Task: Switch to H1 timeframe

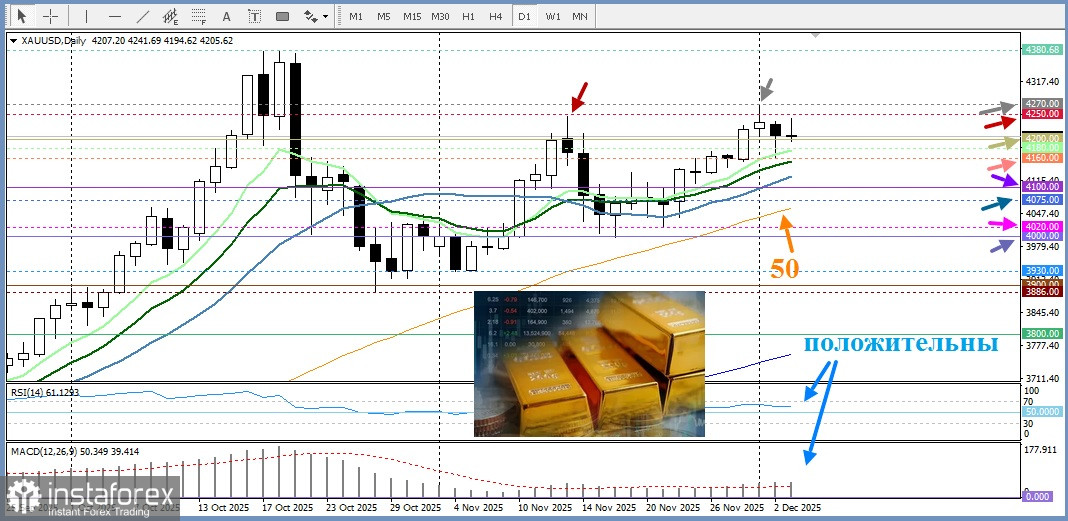Action: click(x=468, y=16)
